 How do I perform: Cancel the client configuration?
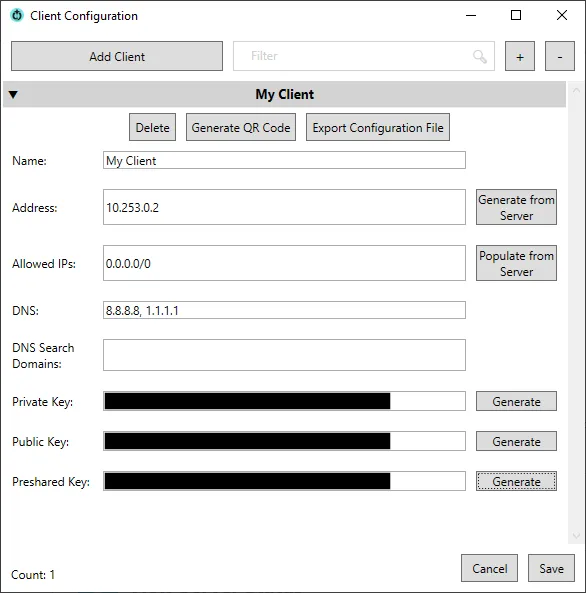pos(490,568)
